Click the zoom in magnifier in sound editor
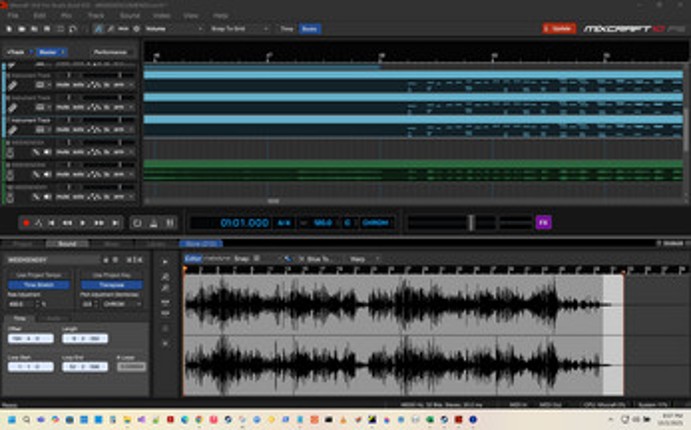This screenshot has height=430, width=691. click(165, 277)
